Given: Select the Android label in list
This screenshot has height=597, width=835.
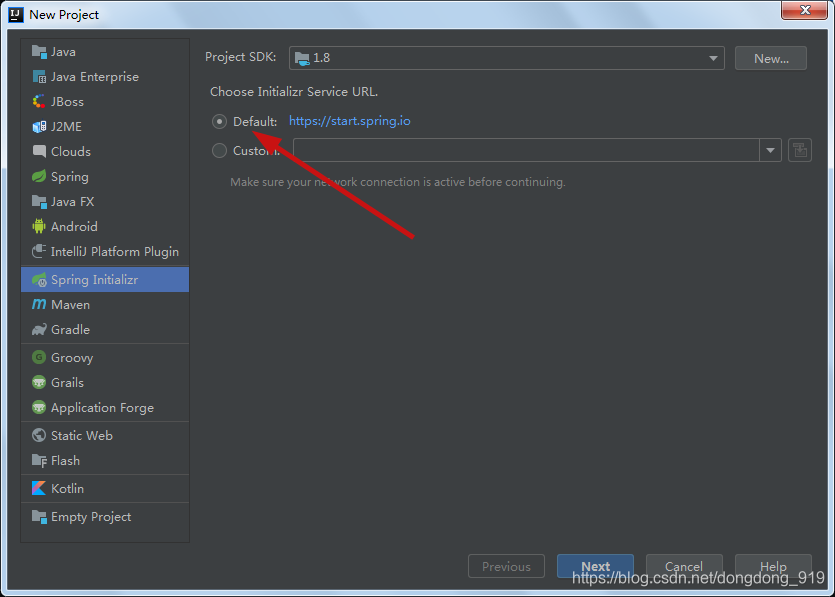Looking at the screenshot, I should [74, 226].
